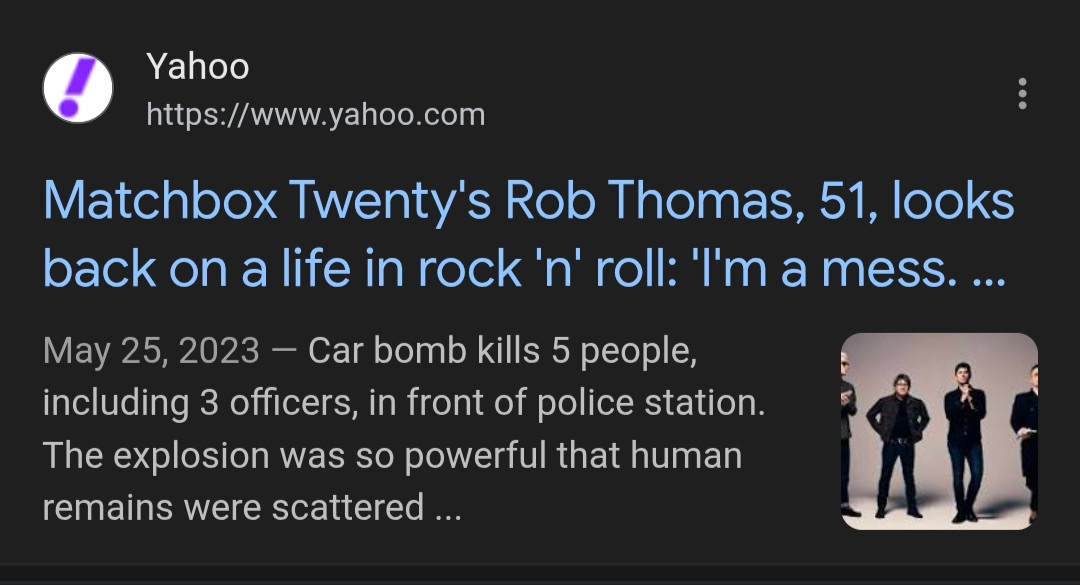
Task: Click the May 25, 2023 date
Action: (x=151, y=351)
